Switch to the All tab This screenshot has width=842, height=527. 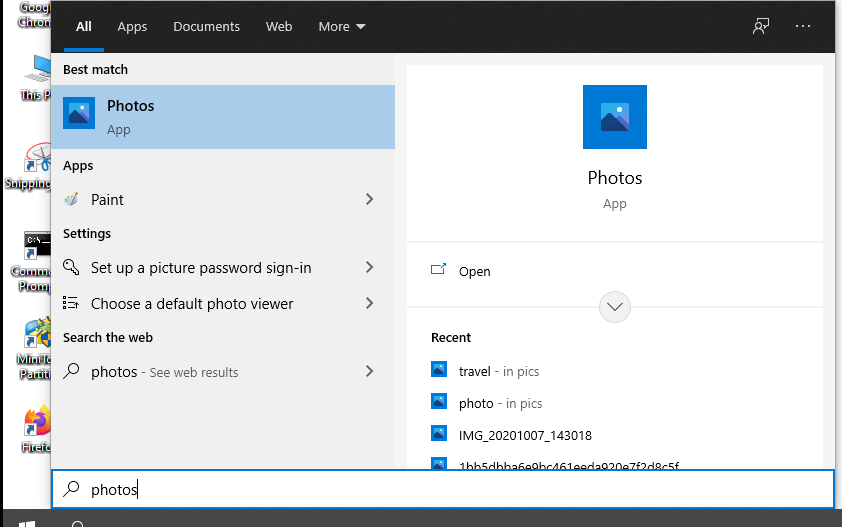tap(84, 26)
